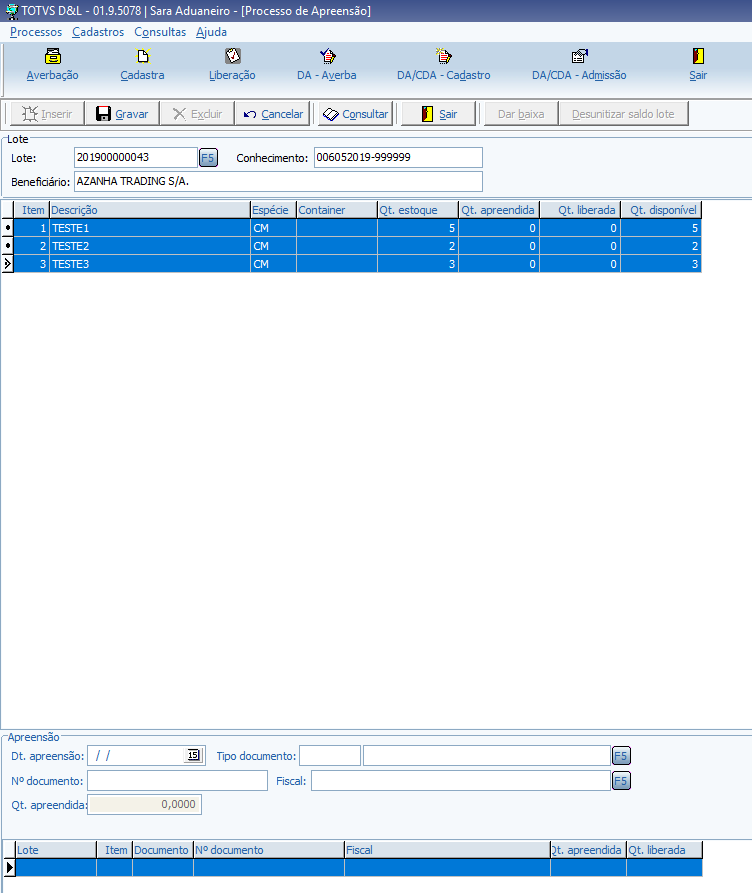Click Documento column header in bottom grid
The width and height of the screenshot is (752, 893).
[x=162, y=850]
